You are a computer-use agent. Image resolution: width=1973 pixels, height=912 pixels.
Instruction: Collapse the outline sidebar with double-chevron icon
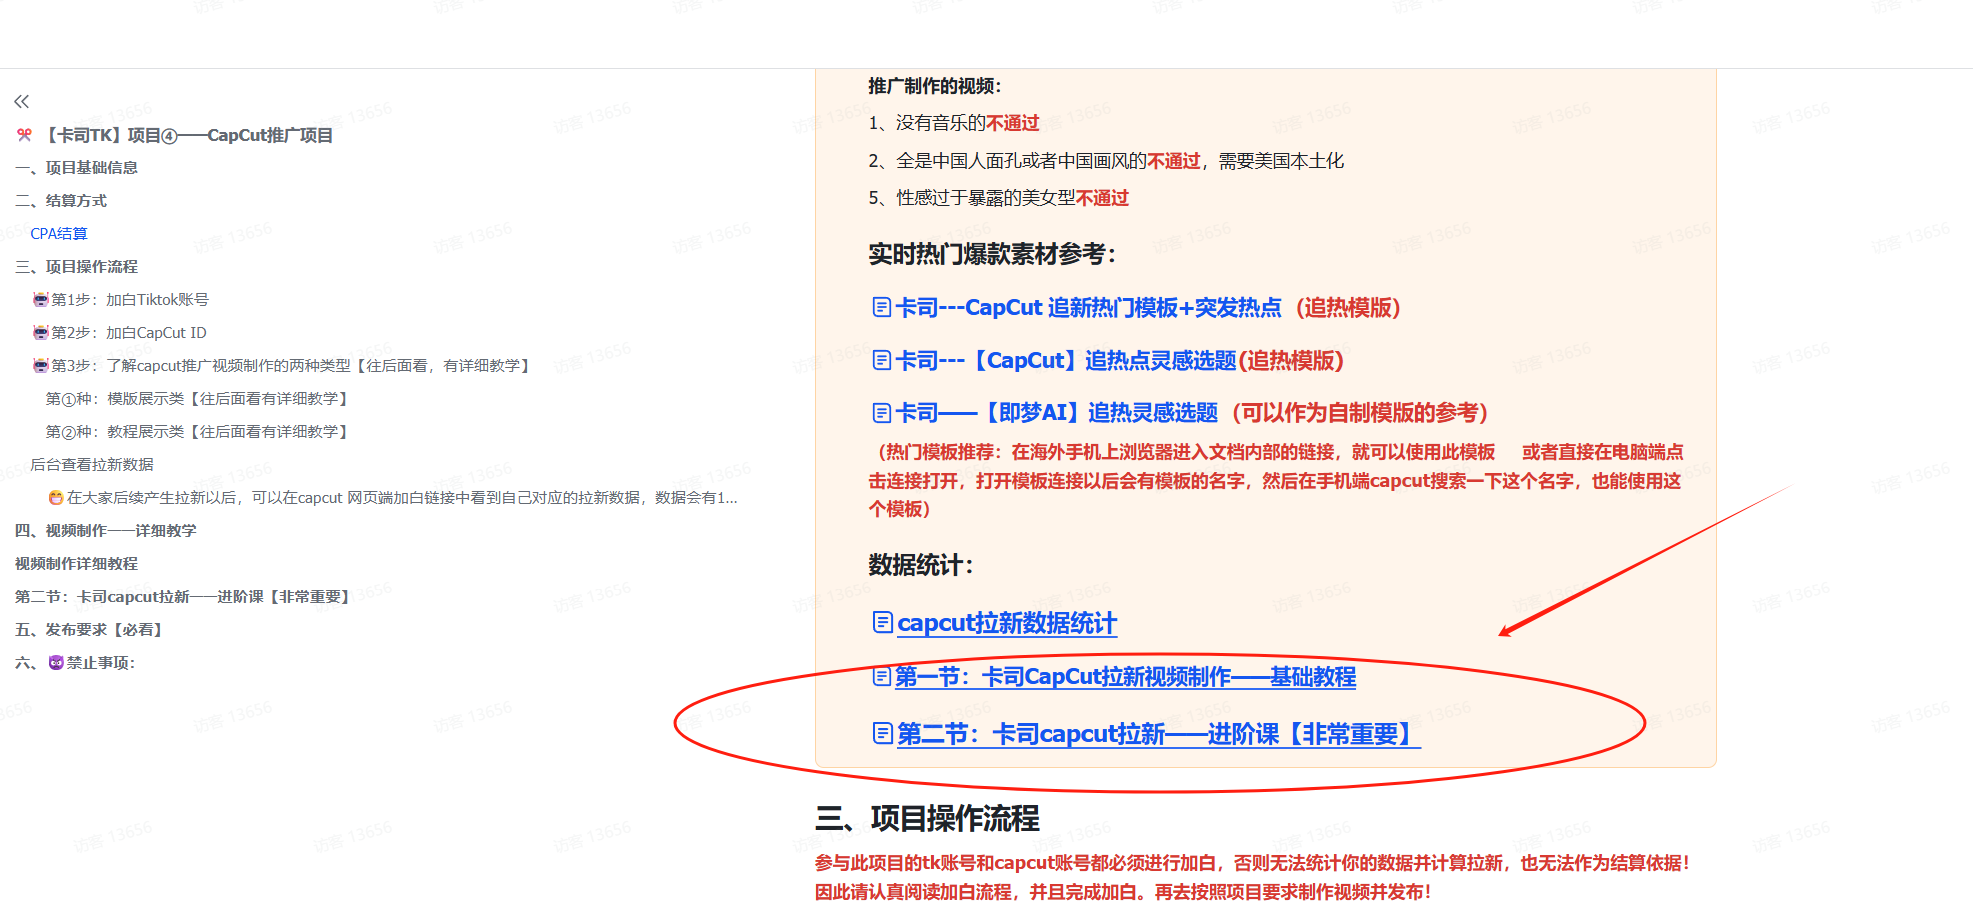[x=22, y=101]
